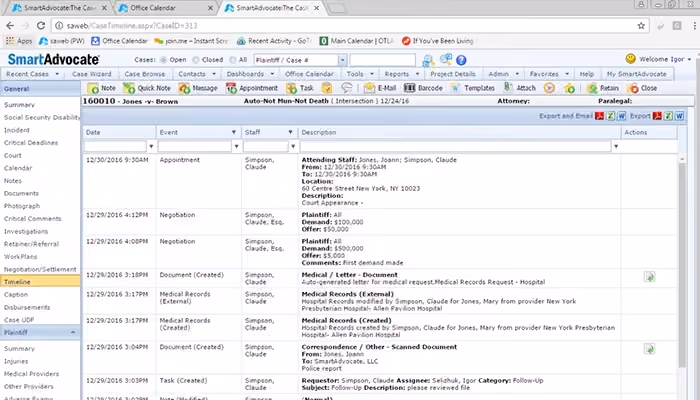Click the checklist icon after Task
The height and width of the screenshot is (400, 700).
coord(327,88)
